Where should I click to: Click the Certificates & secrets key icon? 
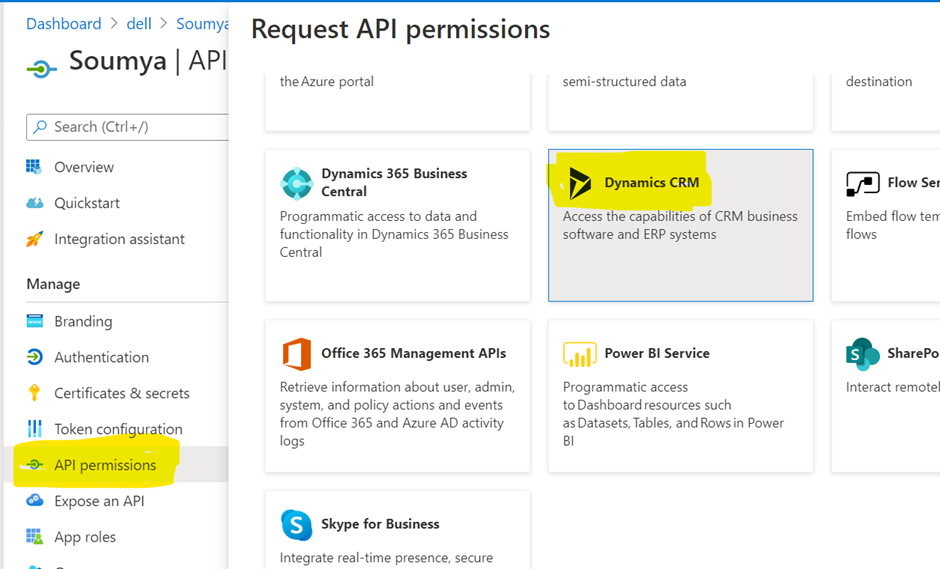(35, 393)
